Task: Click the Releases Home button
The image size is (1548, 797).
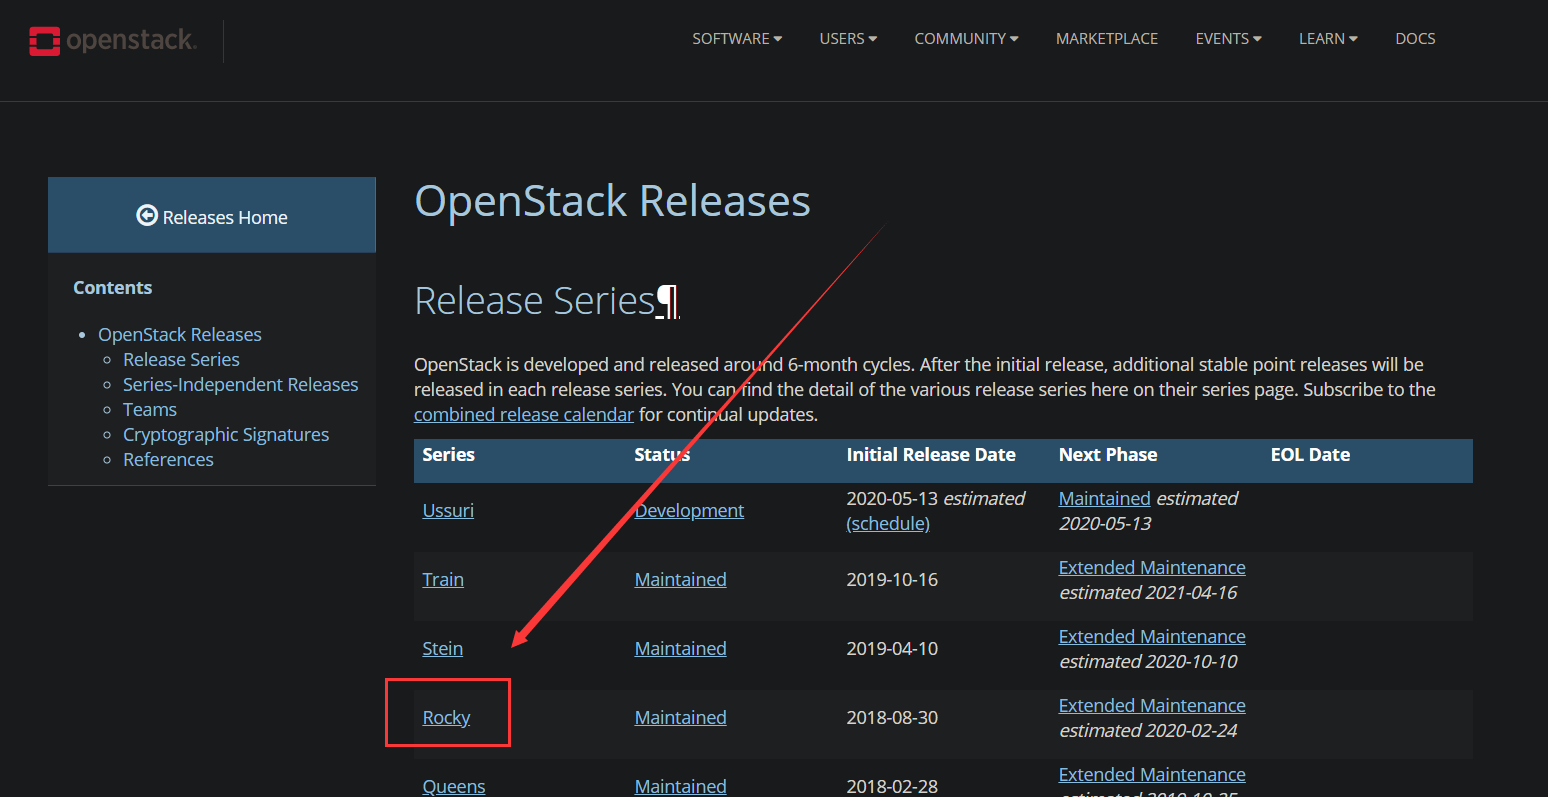Action: click(x=212, y=216)
